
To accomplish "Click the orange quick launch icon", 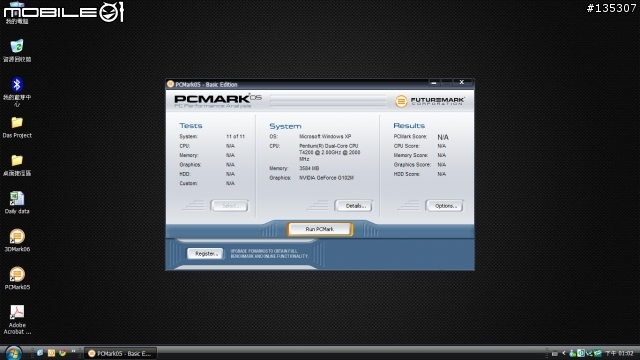I will tap(51, 353).
